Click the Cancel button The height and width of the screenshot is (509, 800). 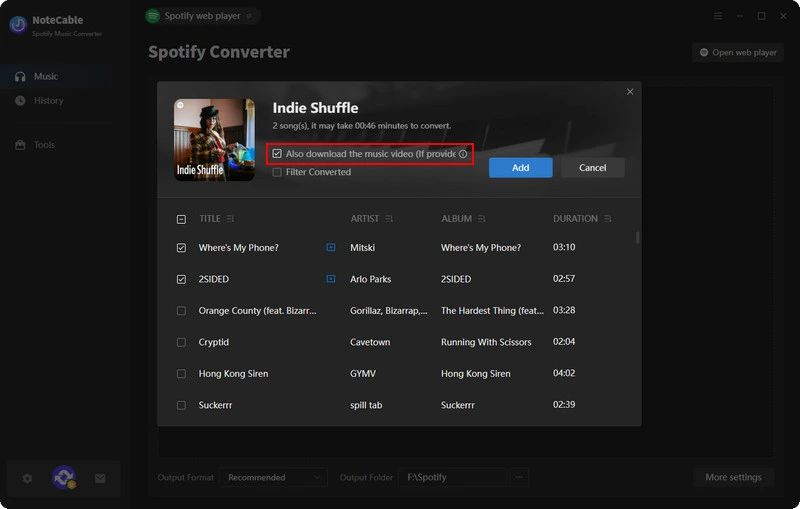click(592, 168)
